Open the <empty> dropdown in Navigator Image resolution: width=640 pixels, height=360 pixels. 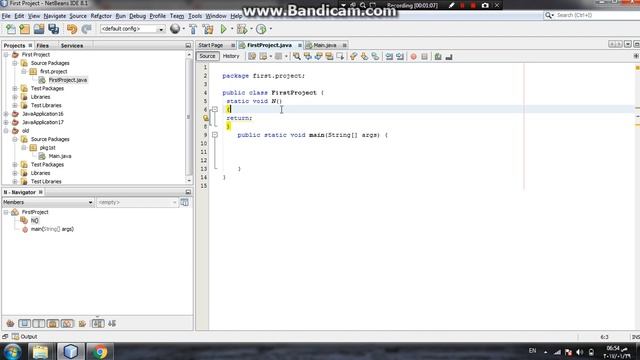pos(137,202)
